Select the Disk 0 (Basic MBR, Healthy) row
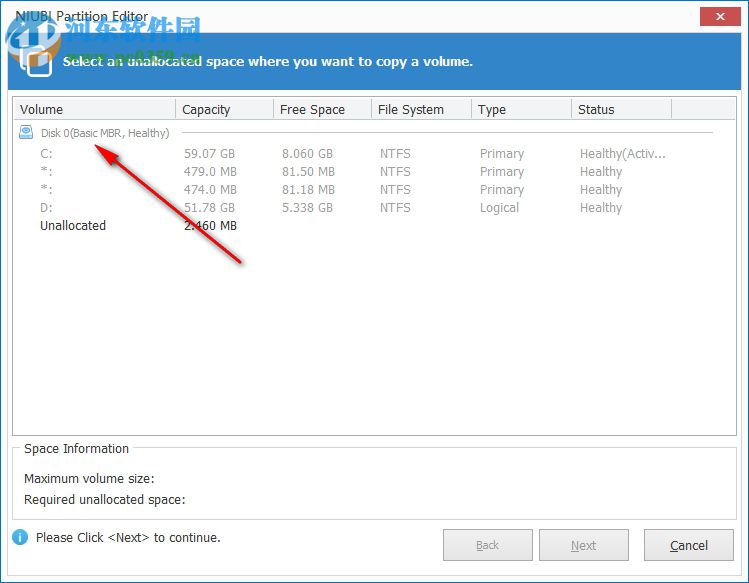Screen dimensions: 749x583 [366, 133]
